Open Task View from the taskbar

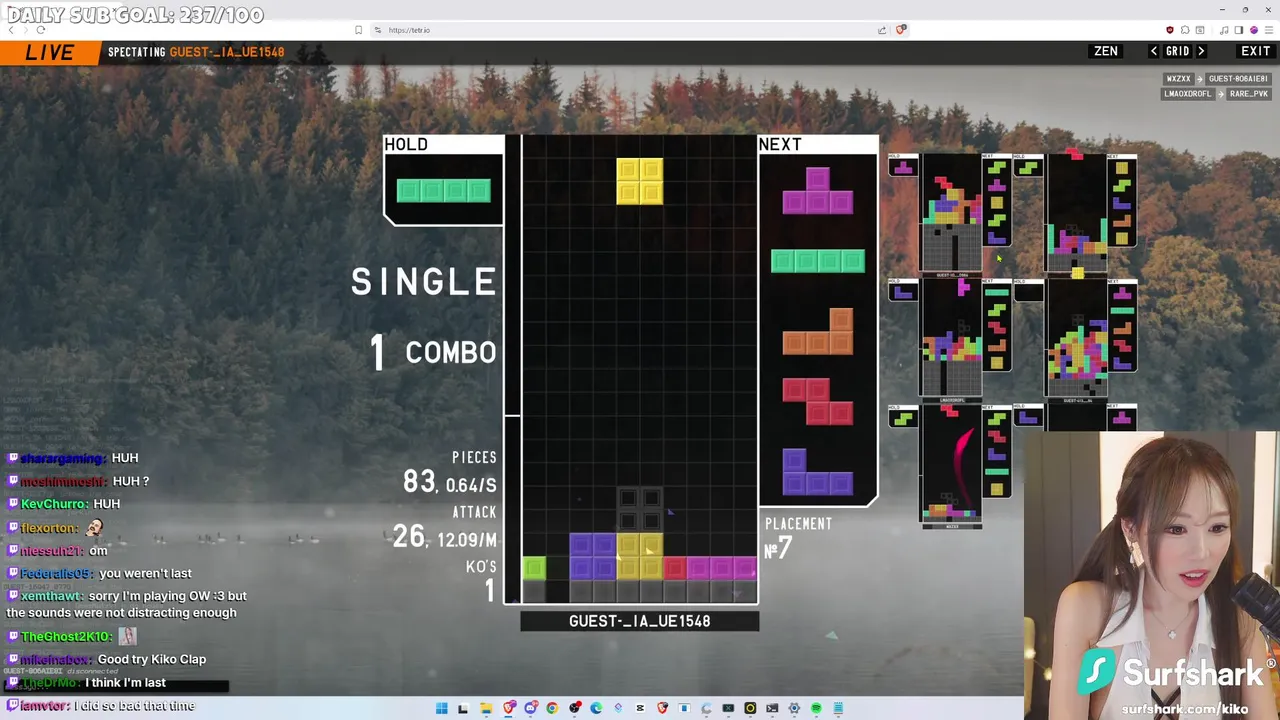click(463, 709)
